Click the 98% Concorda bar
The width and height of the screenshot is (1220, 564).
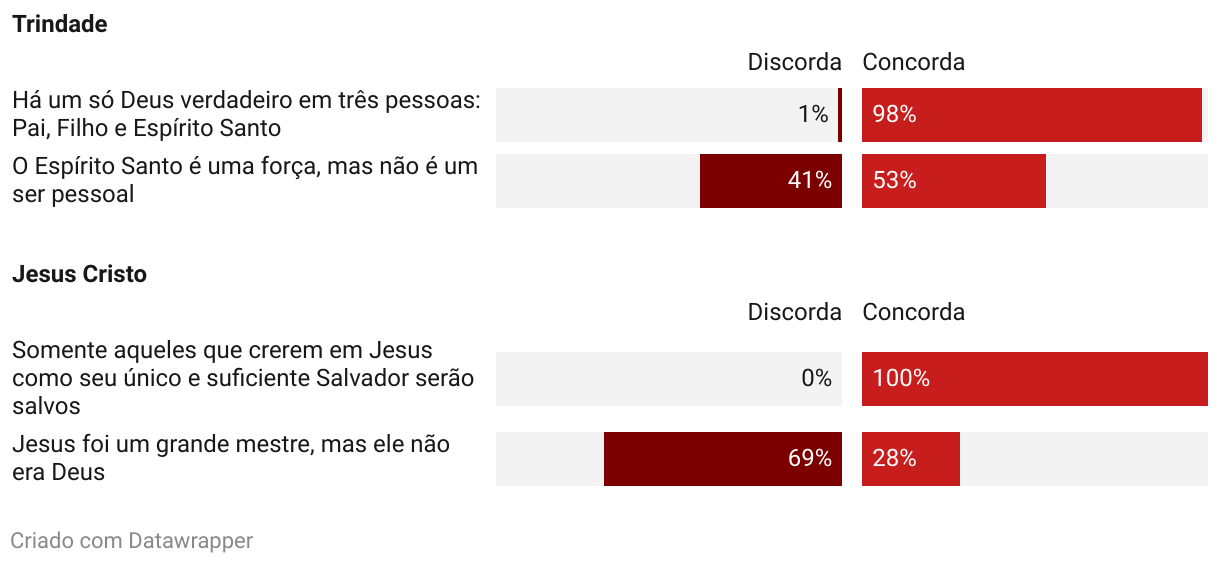pos(1032,115)
